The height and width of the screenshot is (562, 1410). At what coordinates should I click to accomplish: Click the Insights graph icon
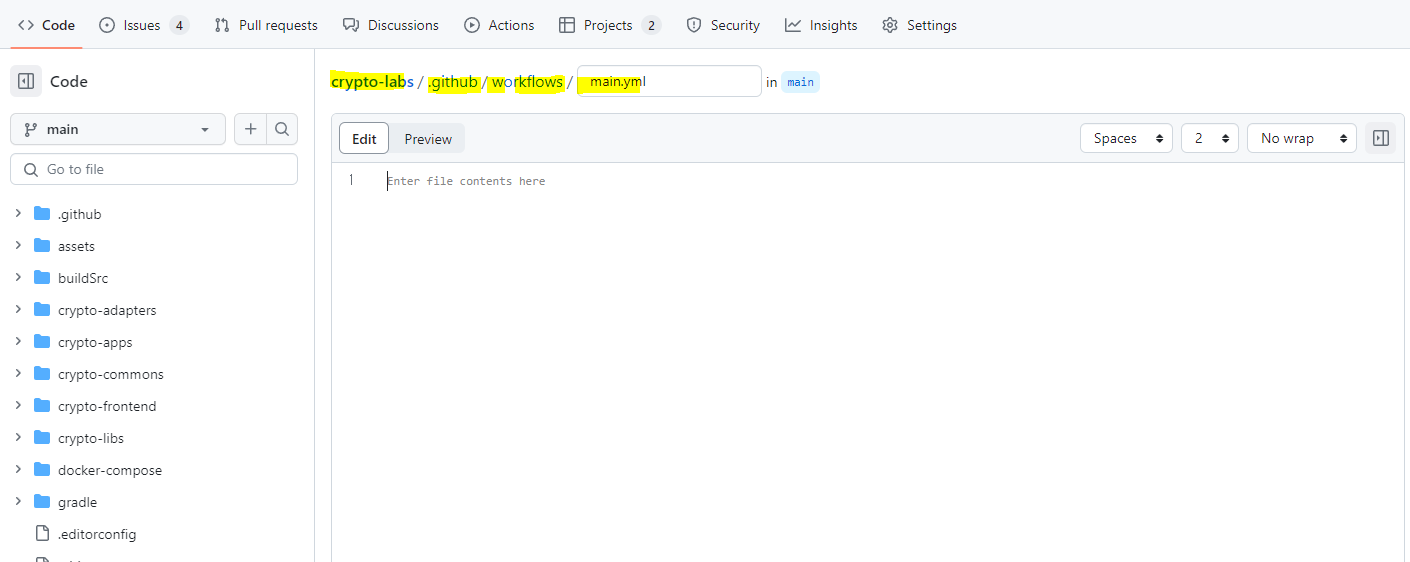coord(793,25)
